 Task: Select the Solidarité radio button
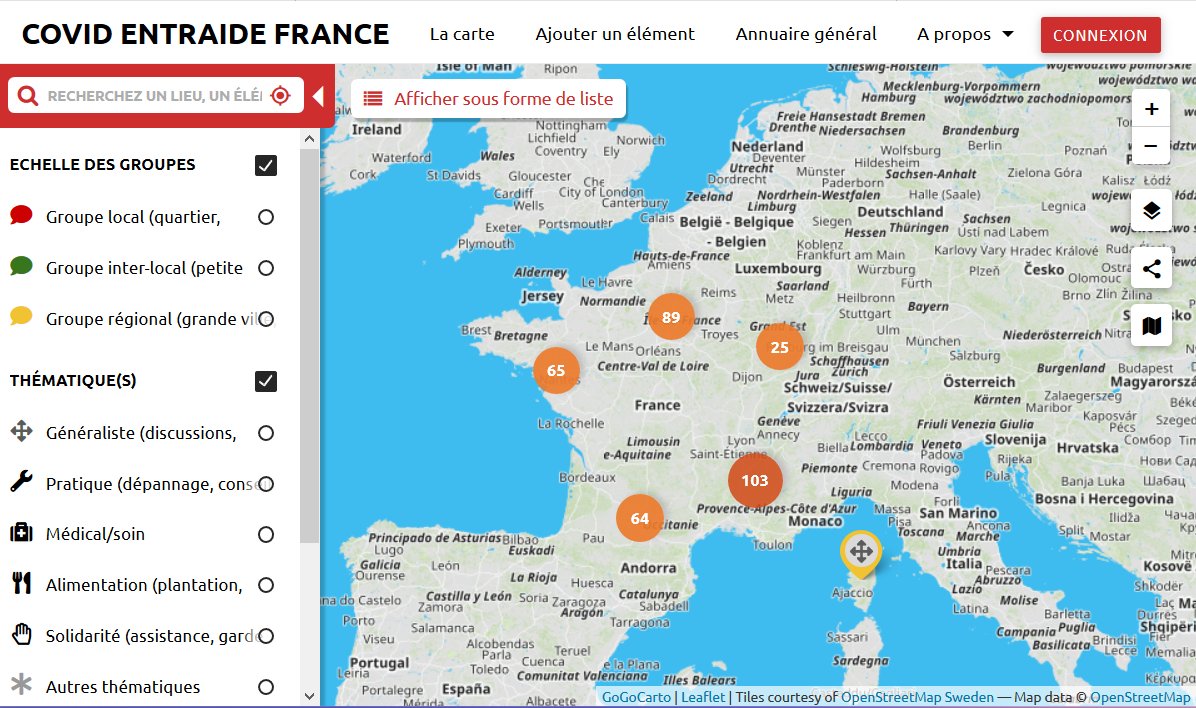click(265, 636)
